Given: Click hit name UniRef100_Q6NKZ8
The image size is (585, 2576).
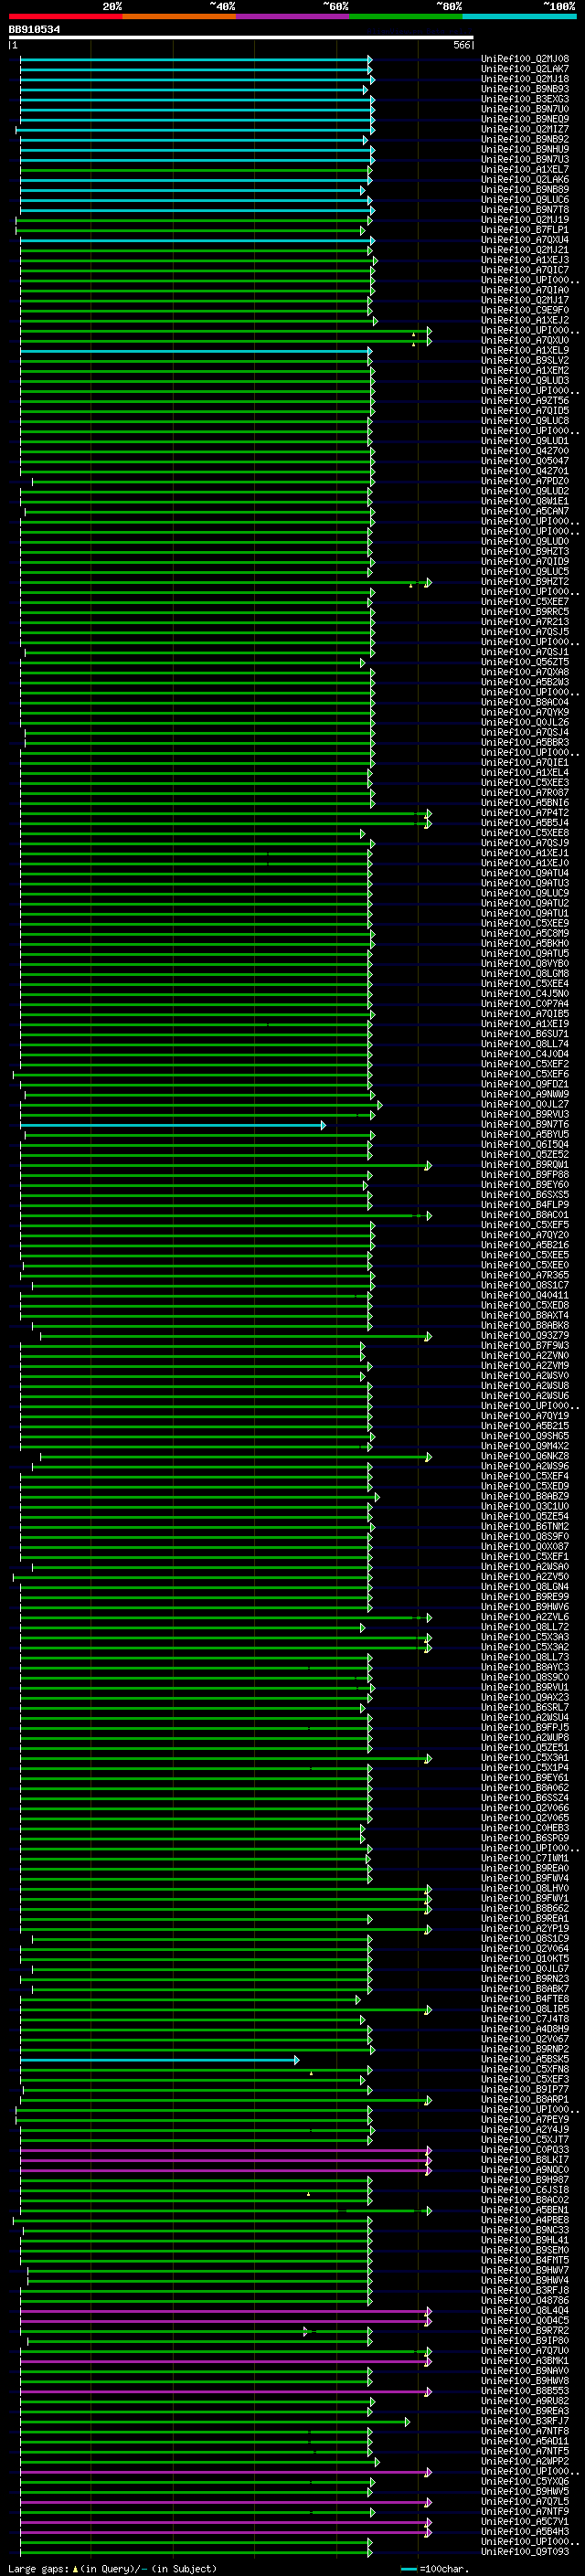Looking at the screenshot, I should click(x=525, y=1456).
